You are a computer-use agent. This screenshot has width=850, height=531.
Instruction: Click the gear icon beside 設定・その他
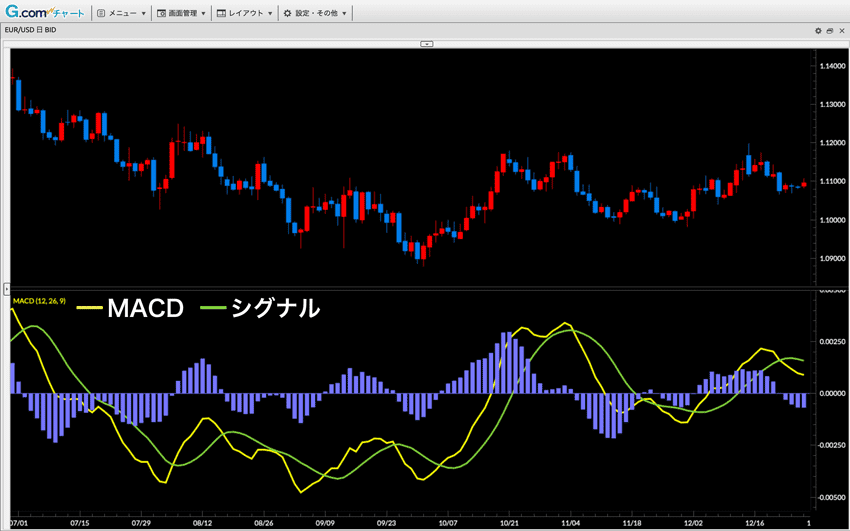288,14
